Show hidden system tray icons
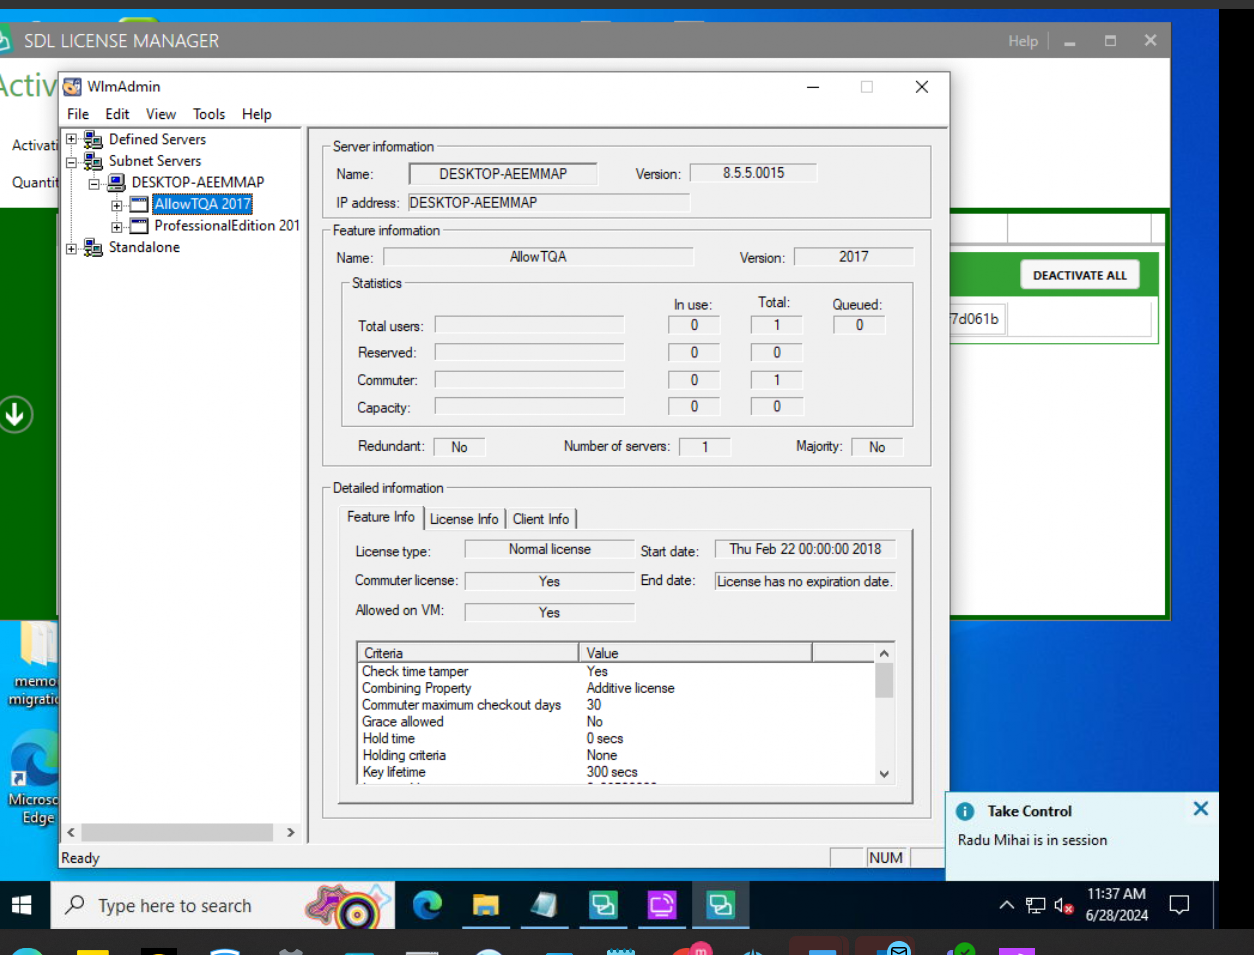The image size is (1254, 955). [x=1006, y=906]
